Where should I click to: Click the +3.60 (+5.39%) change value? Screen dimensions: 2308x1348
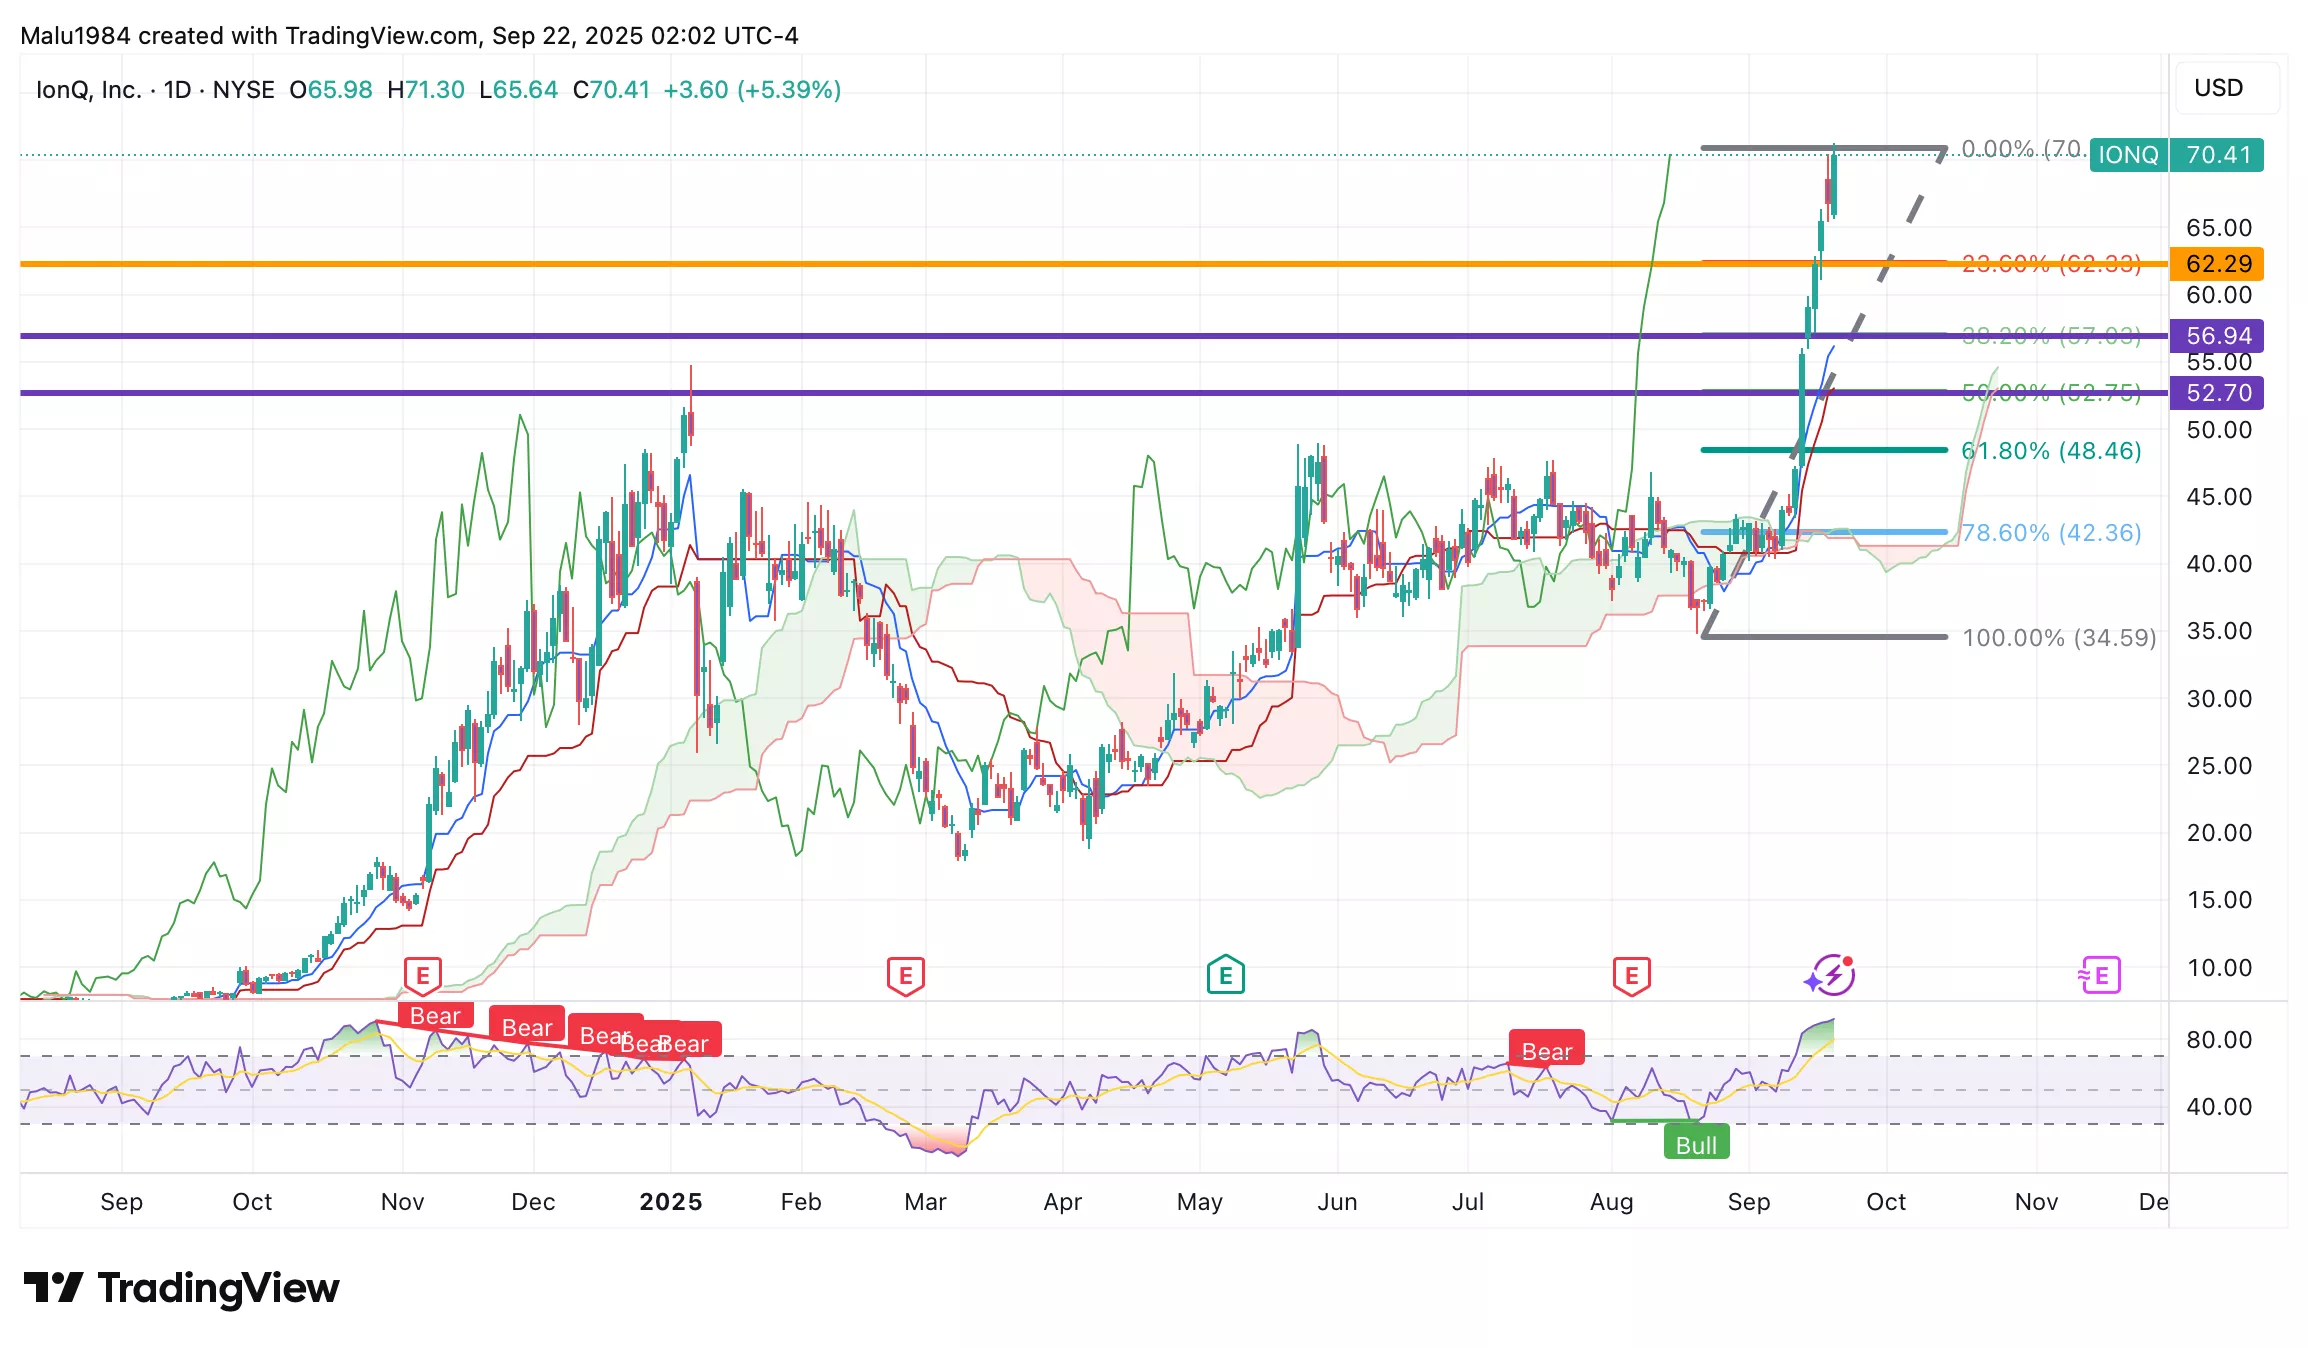coord(752,90)
